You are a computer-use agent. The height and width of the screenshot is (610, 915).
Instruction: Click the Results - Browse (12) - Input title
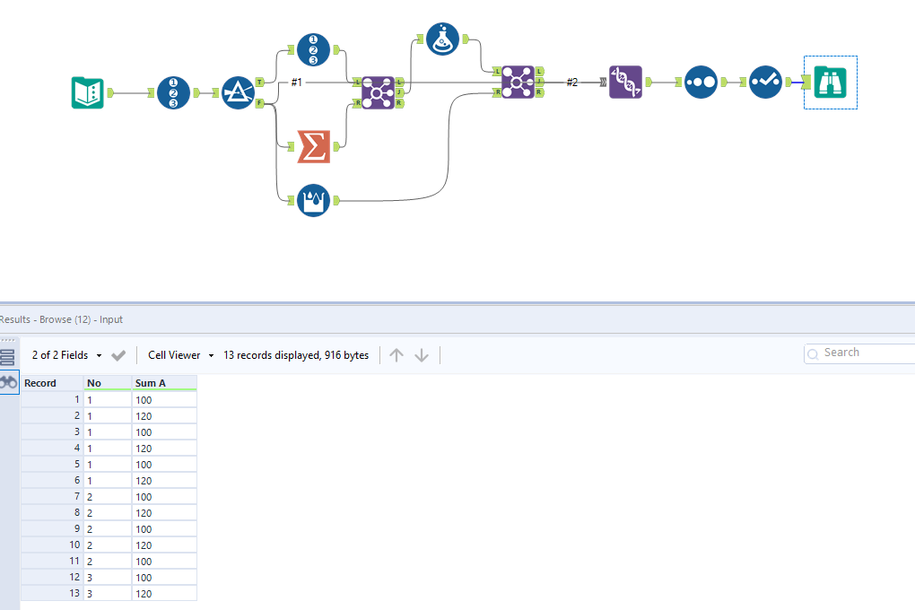click(x=61, y=319)
